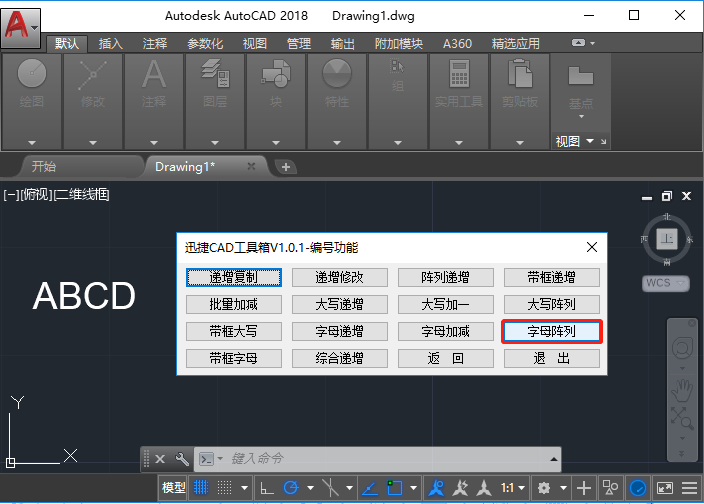
Task: Expand command history with up arrow
Action: (x=554, y=459)
